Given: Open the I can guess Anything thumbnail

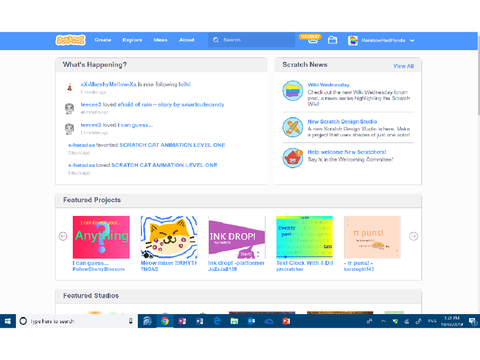Looking at the screenshot, I should click(101, 237).
